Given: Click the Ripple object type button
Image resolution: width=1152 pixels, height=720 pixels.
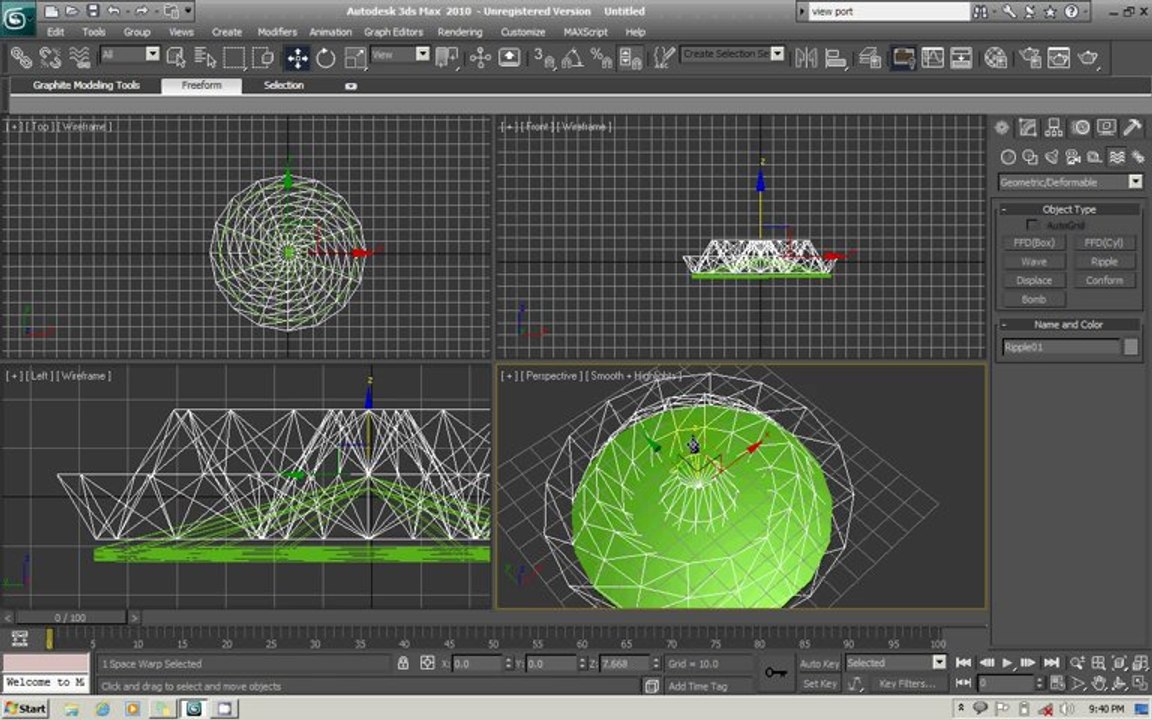Looking at the screenshot, I should pos(1104,262).
